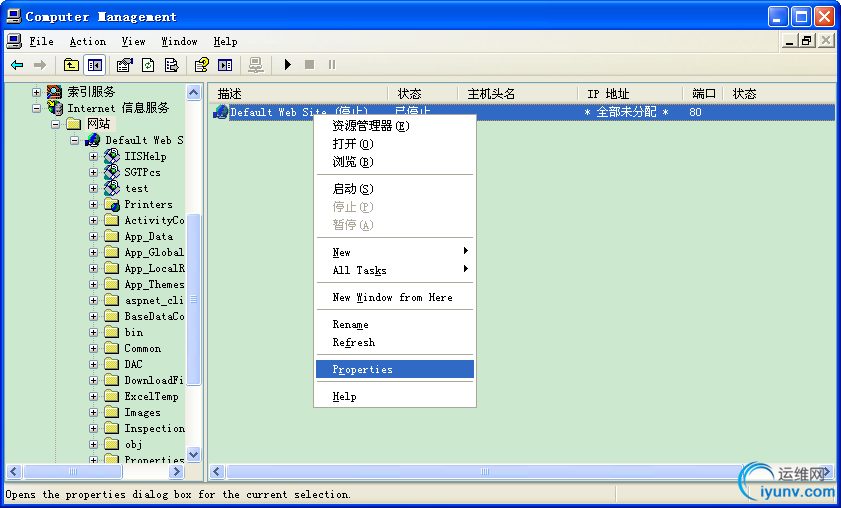Toggle the Show/Hide Console Tree icon
Image resolution: width=841 pixels, height=508 pixels.
click(x=95, y=65)
